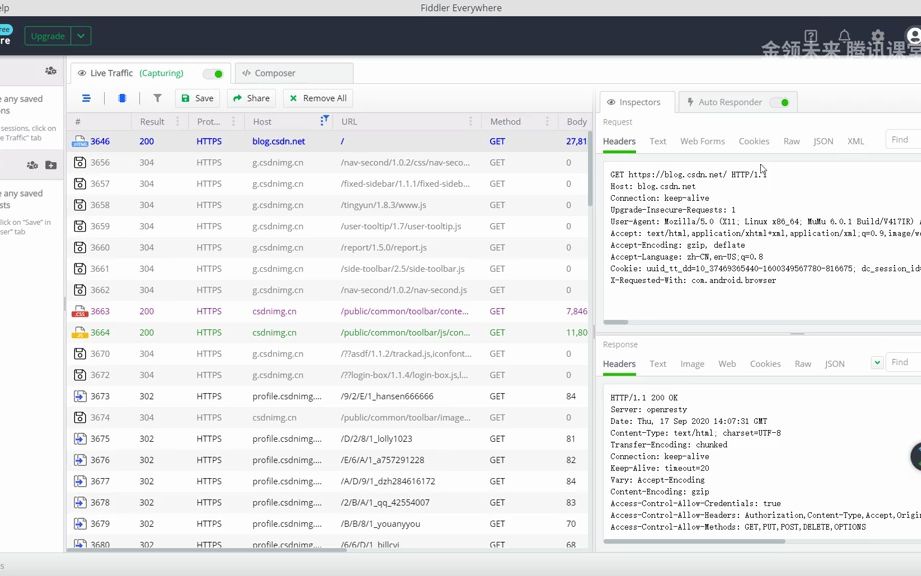Image resolution: width=921 pixels, height=576 pixels.
Task: Click the request Find input field
Action: (x=903, y=140)
